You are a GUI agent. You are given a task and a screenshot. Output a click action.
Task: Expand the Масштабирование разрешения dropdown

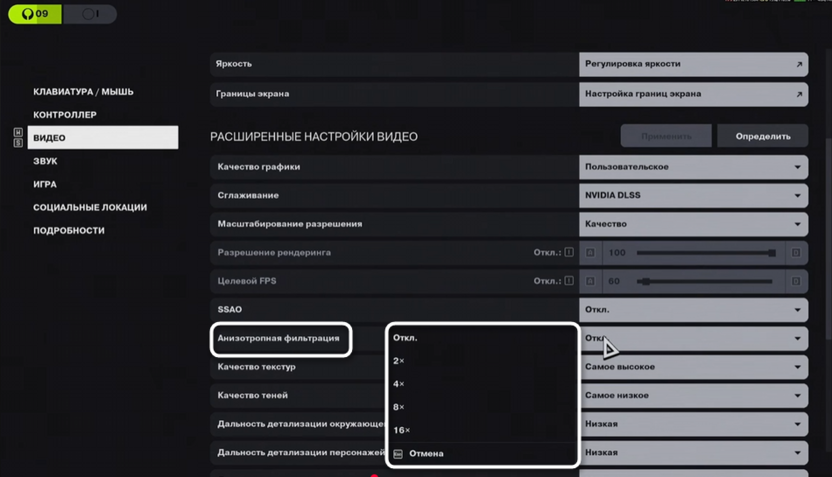tap(694, 224)
